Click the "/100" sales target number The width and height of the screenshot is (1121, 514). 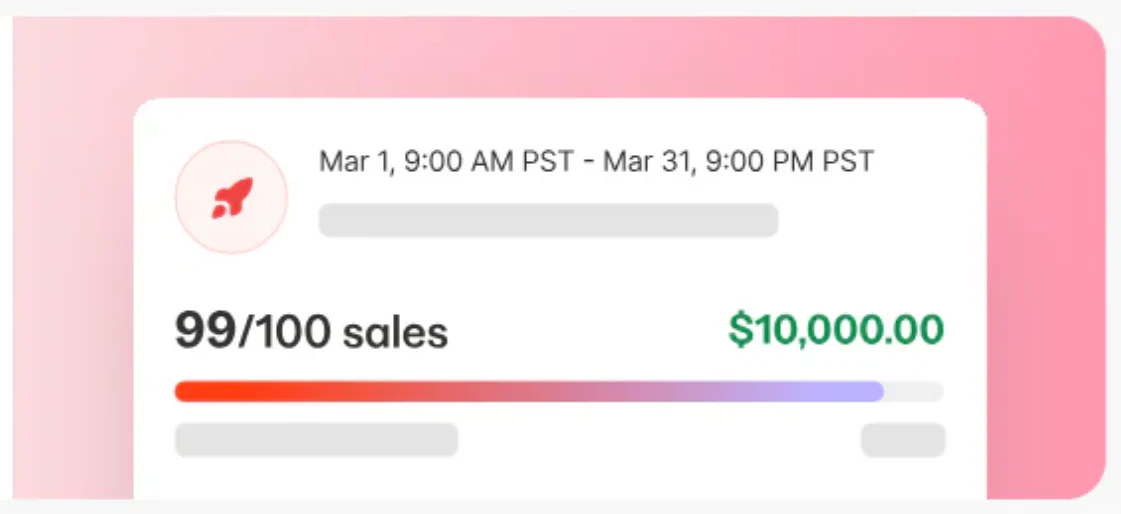[284, 331]
